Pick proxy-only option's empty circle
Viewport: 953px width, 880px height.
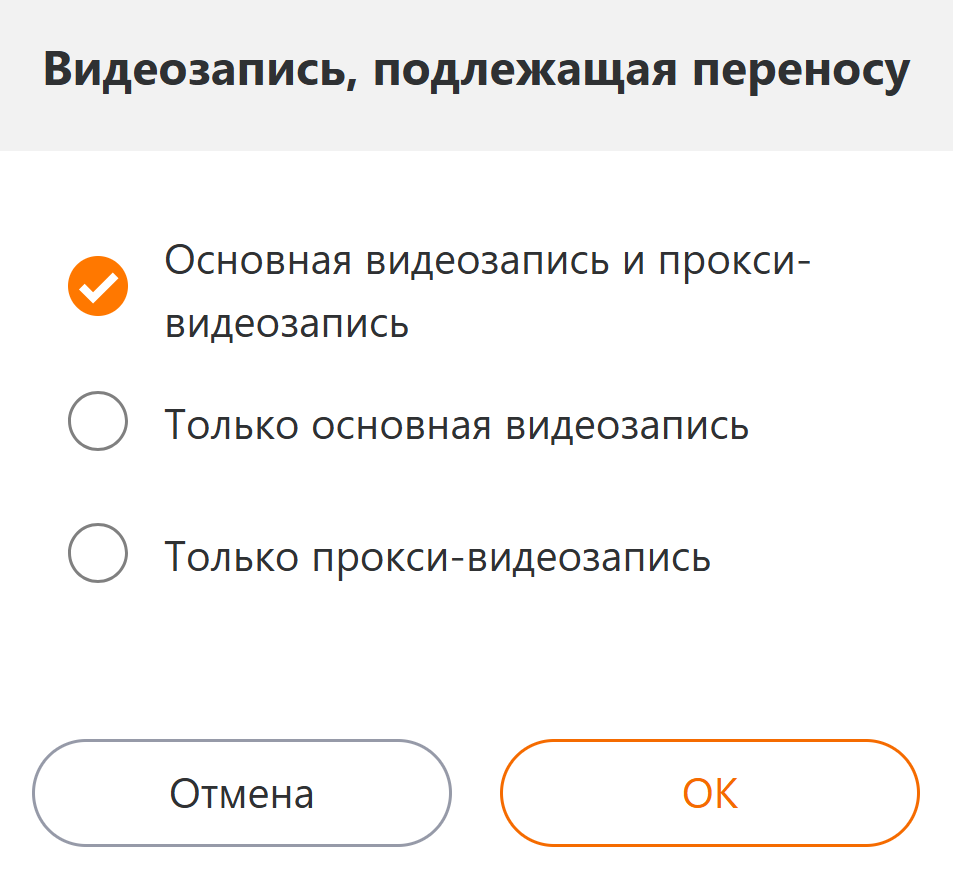click(98, 553)
